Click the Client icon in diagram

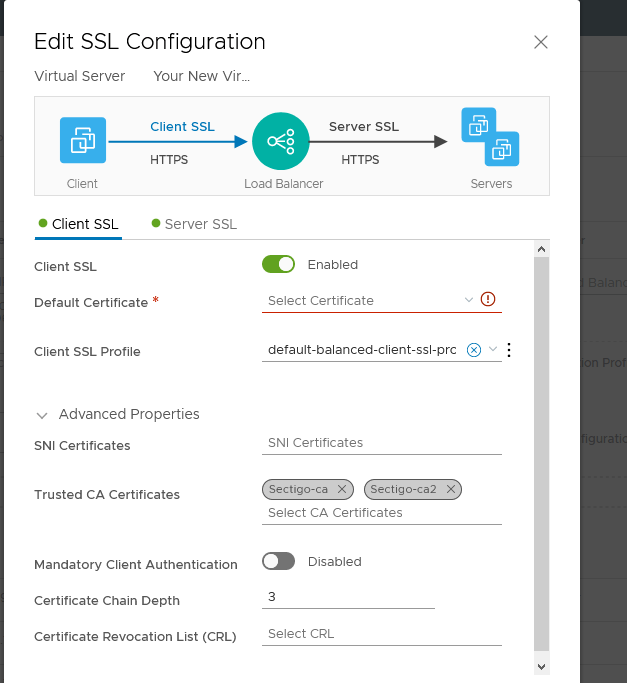(82, 141)
